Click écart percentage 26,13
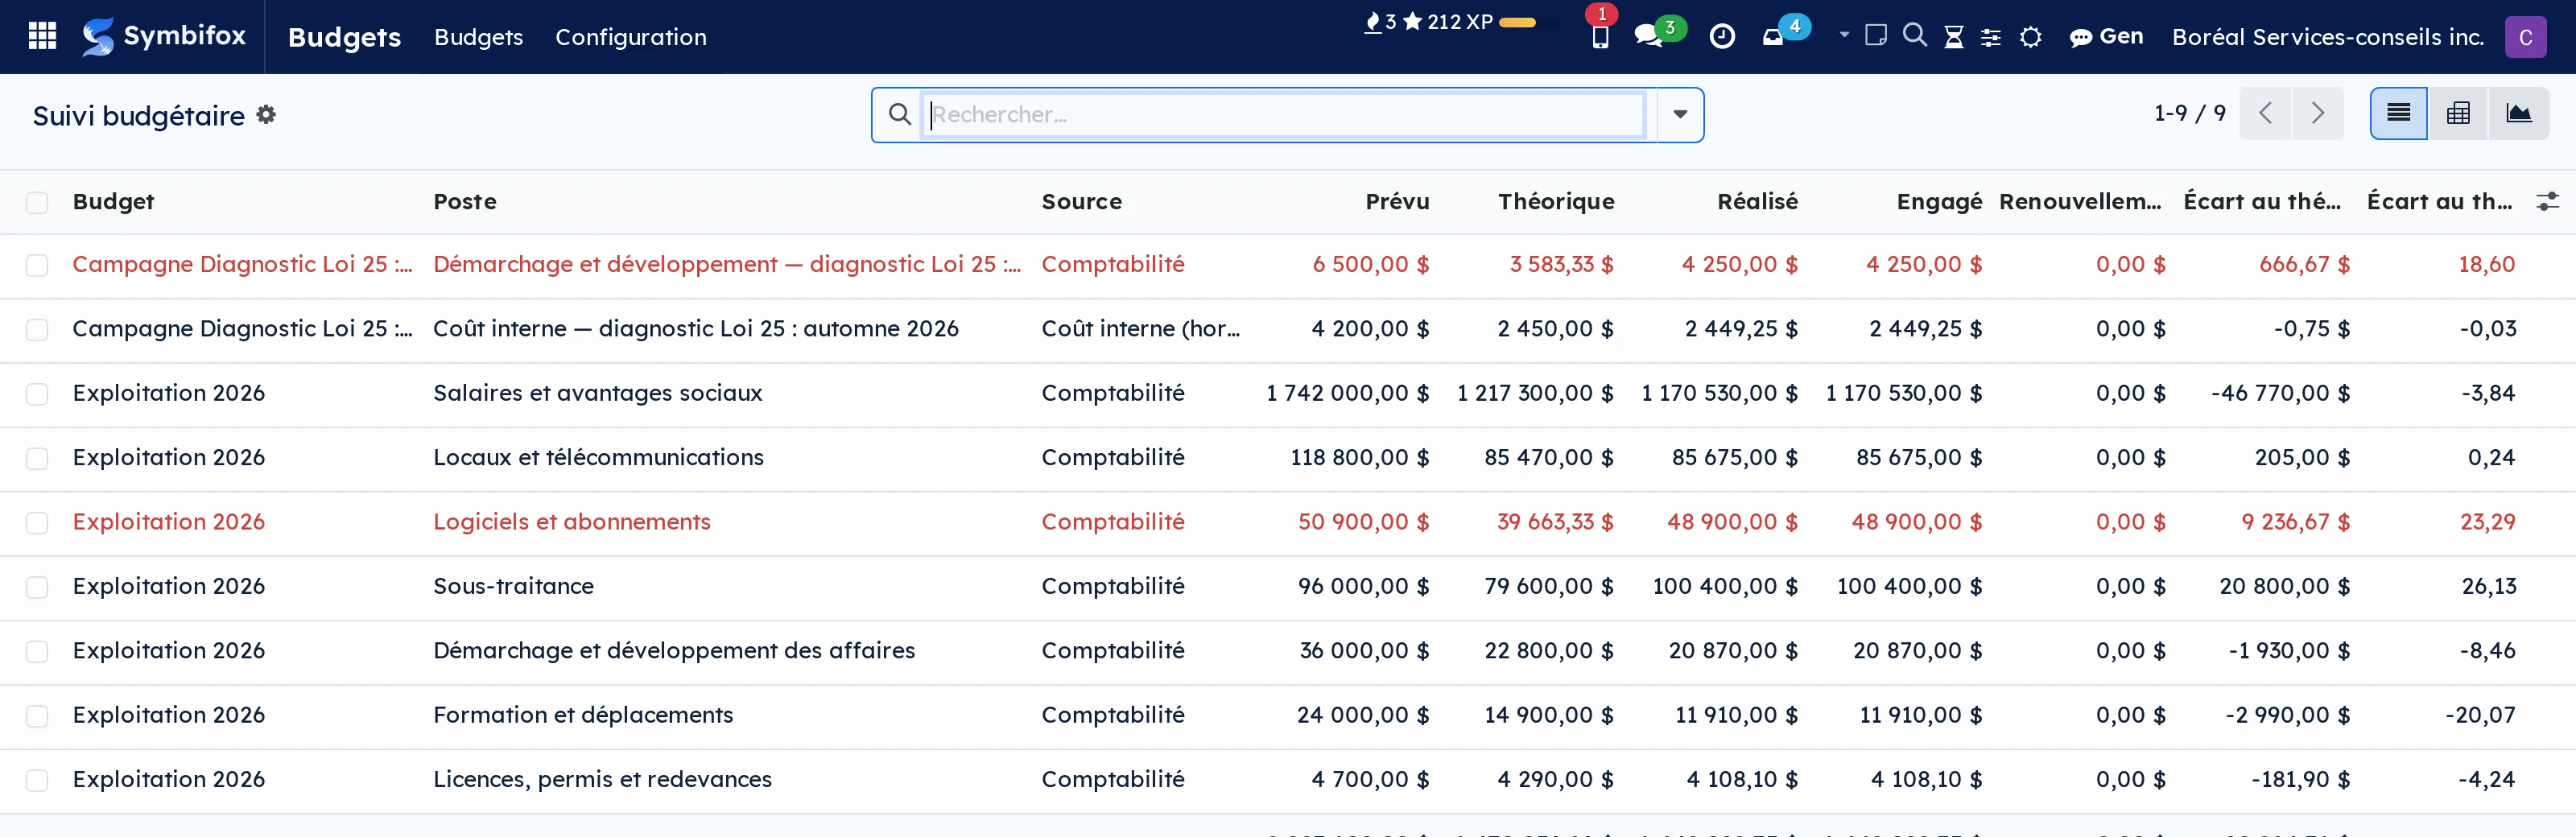 click(2488, 586)
